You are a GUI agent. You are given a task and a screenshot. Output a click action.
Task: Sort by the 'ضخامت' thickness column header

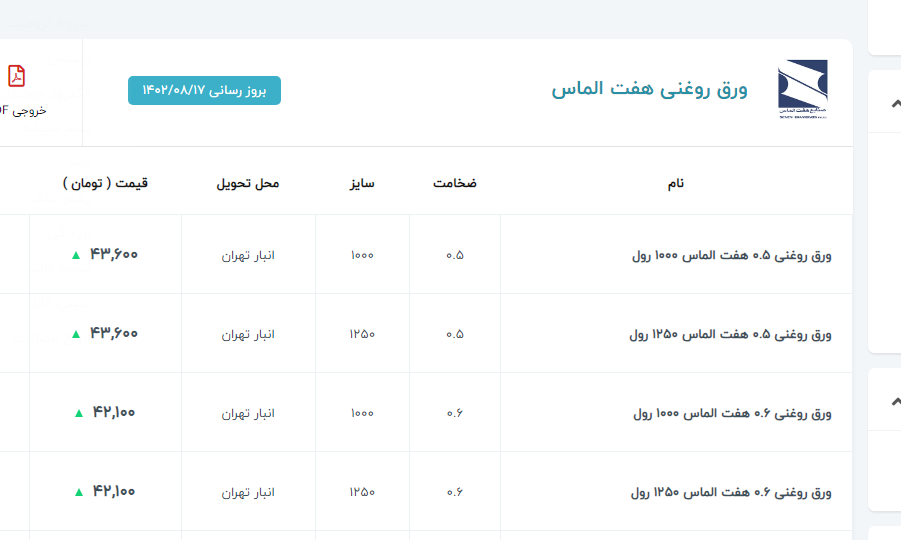pos(455,183)
